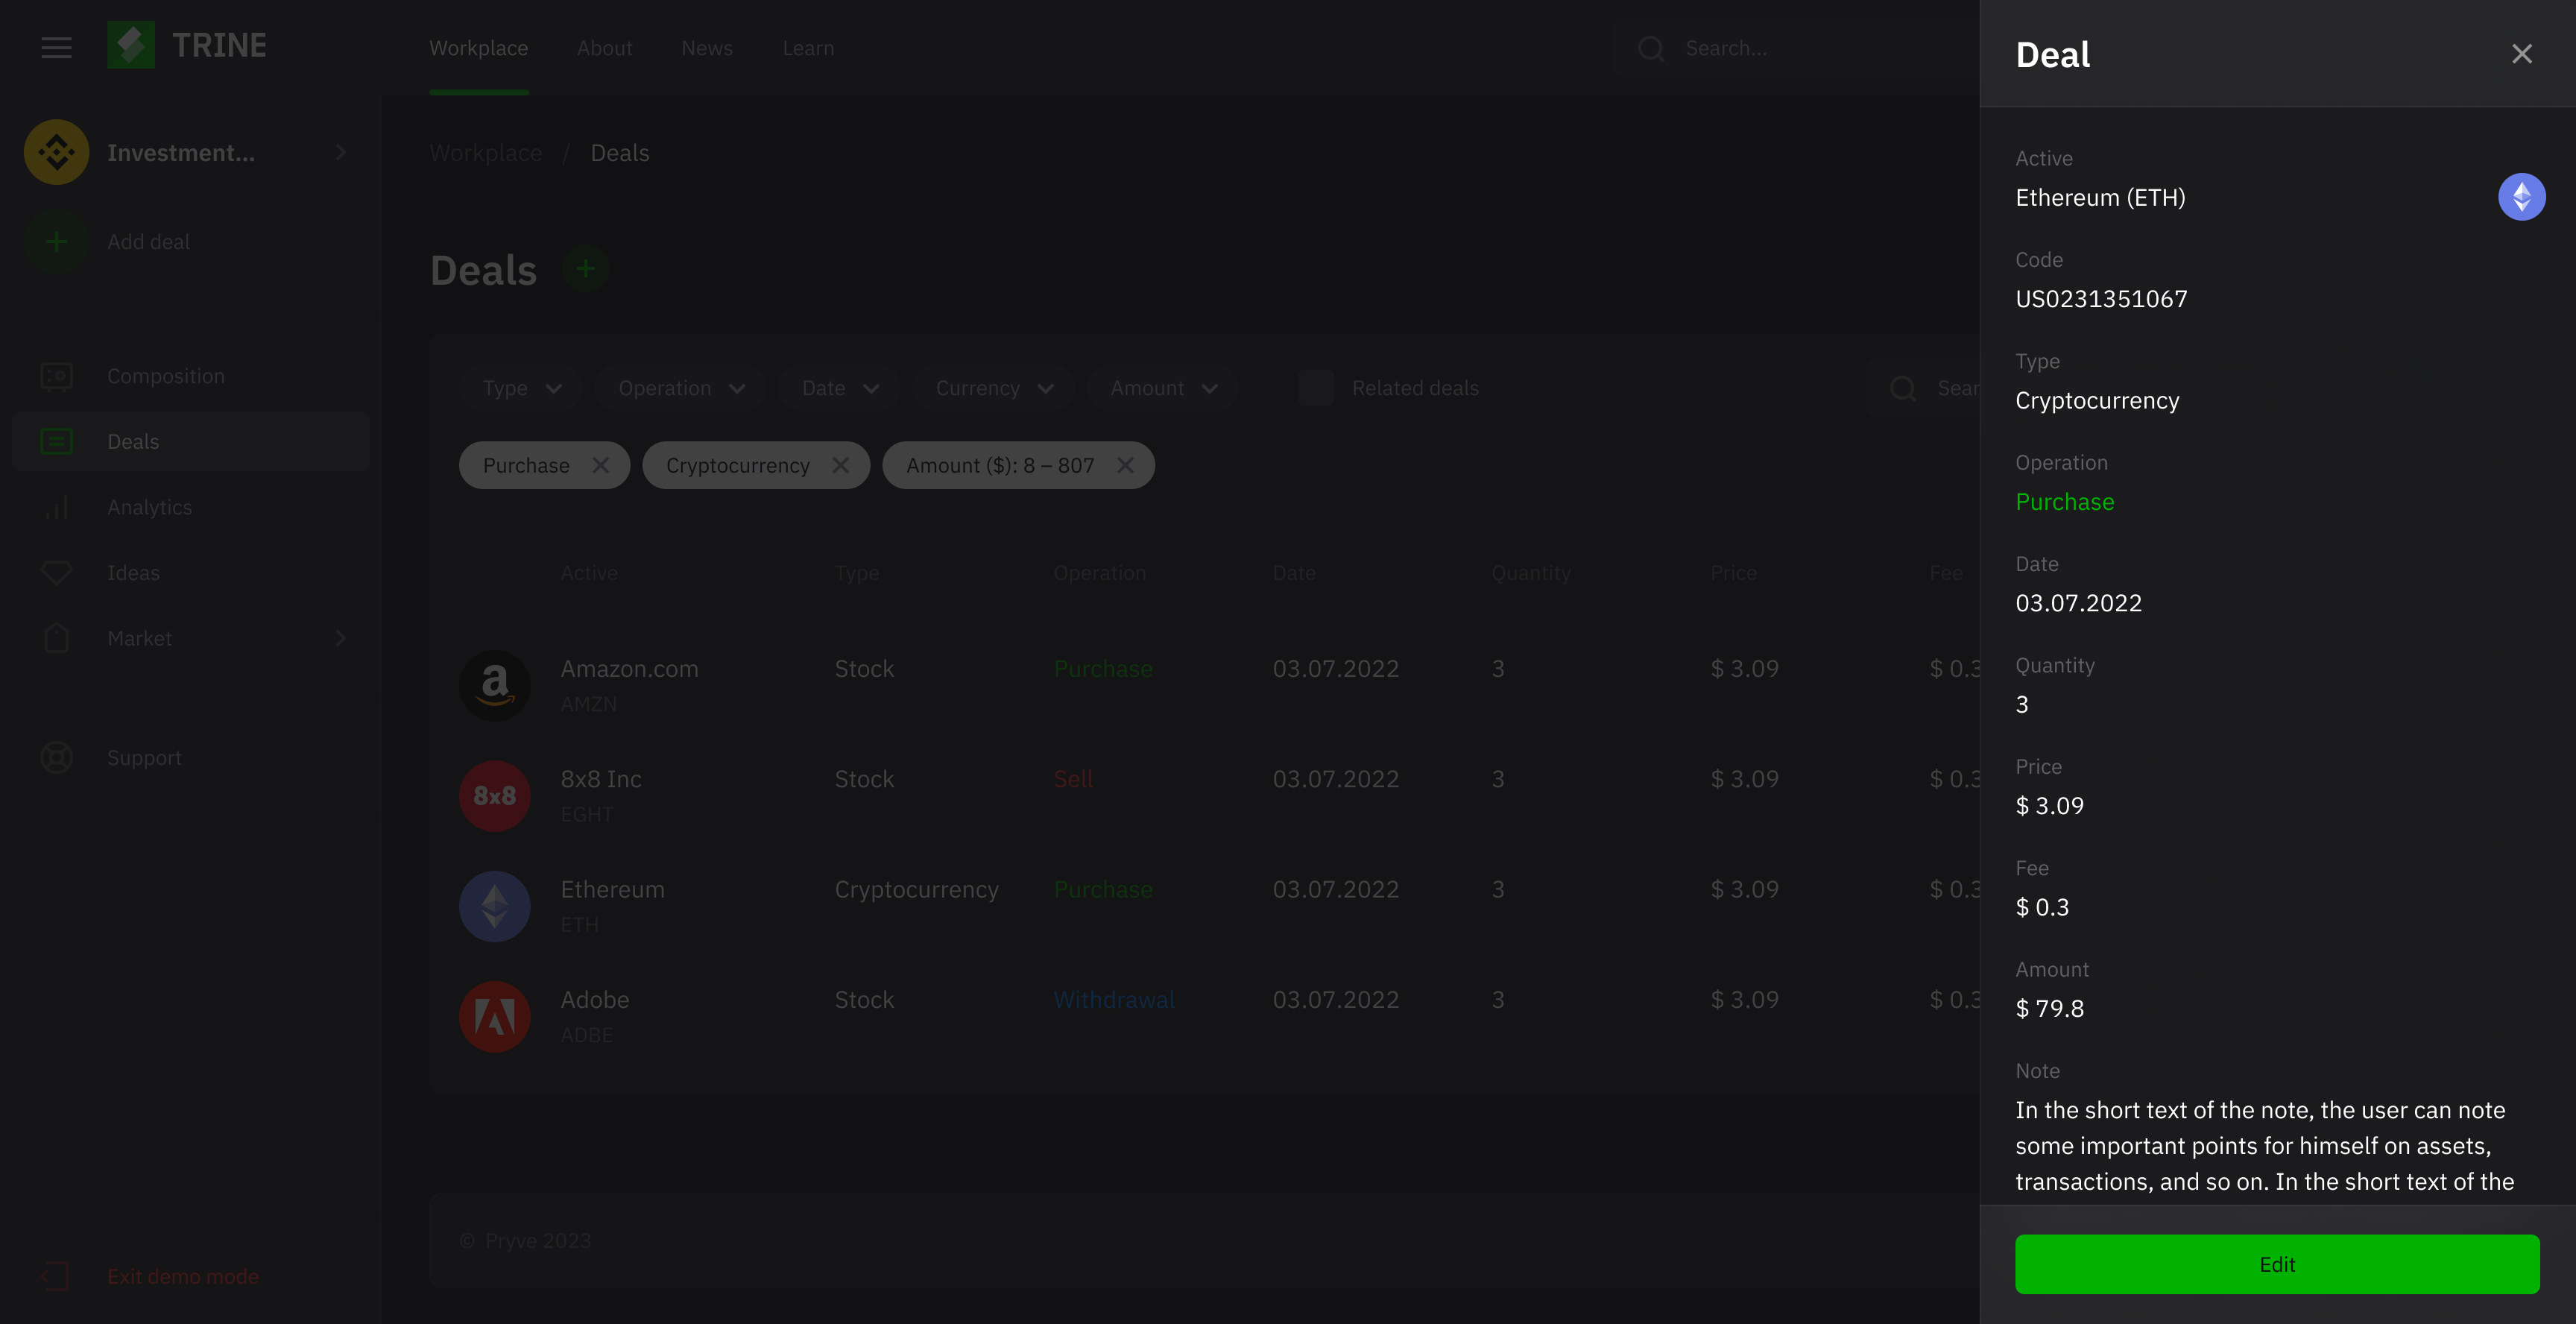The height and width of the screenshot is (1324, 2576).
Task: Open Composition in the sidebar
Action: pos(165,376)
